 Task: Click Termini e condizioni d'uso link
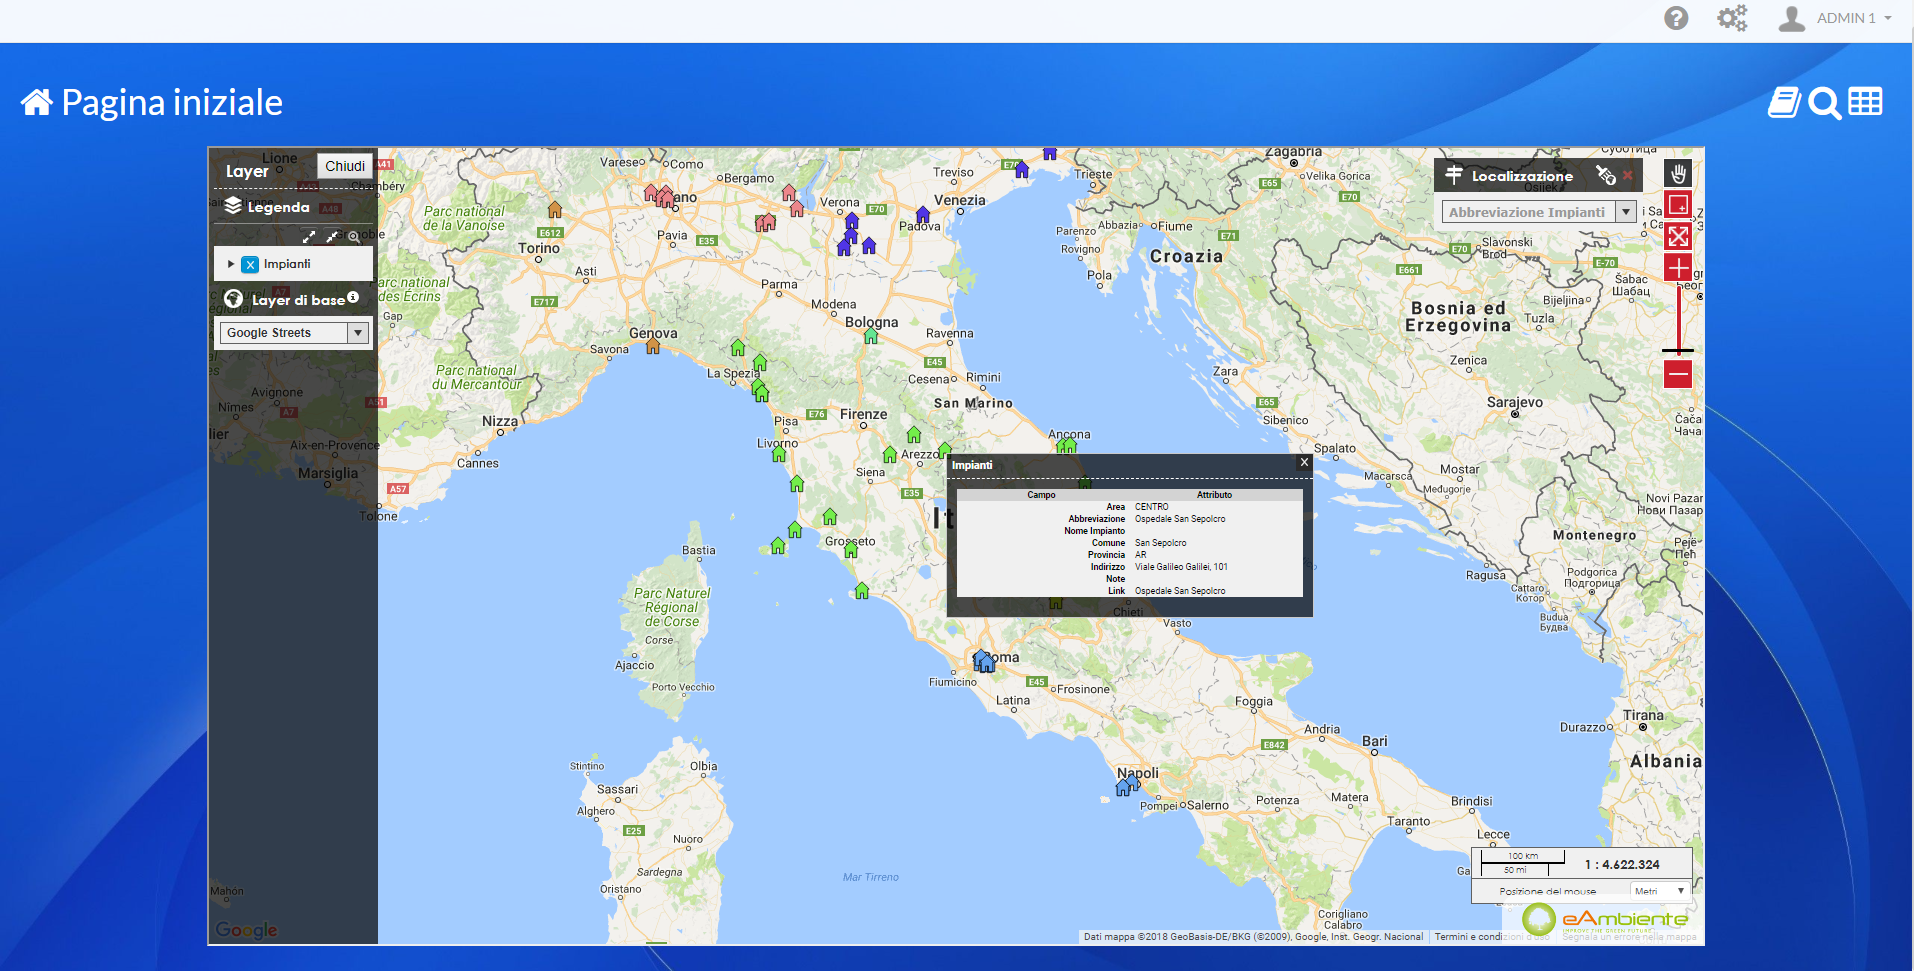tap(1492, 937)
